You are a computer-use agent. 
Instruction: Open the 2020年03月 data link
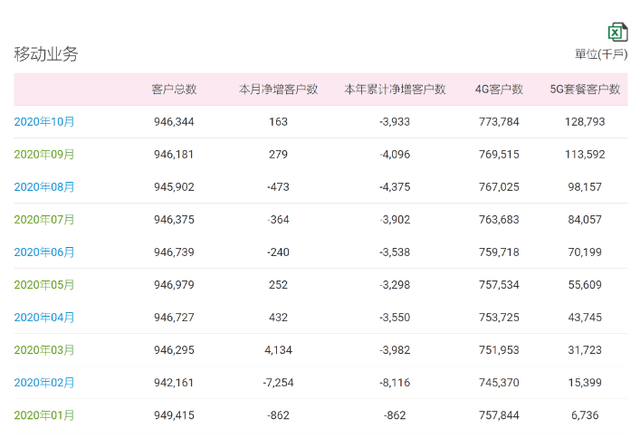44,350
